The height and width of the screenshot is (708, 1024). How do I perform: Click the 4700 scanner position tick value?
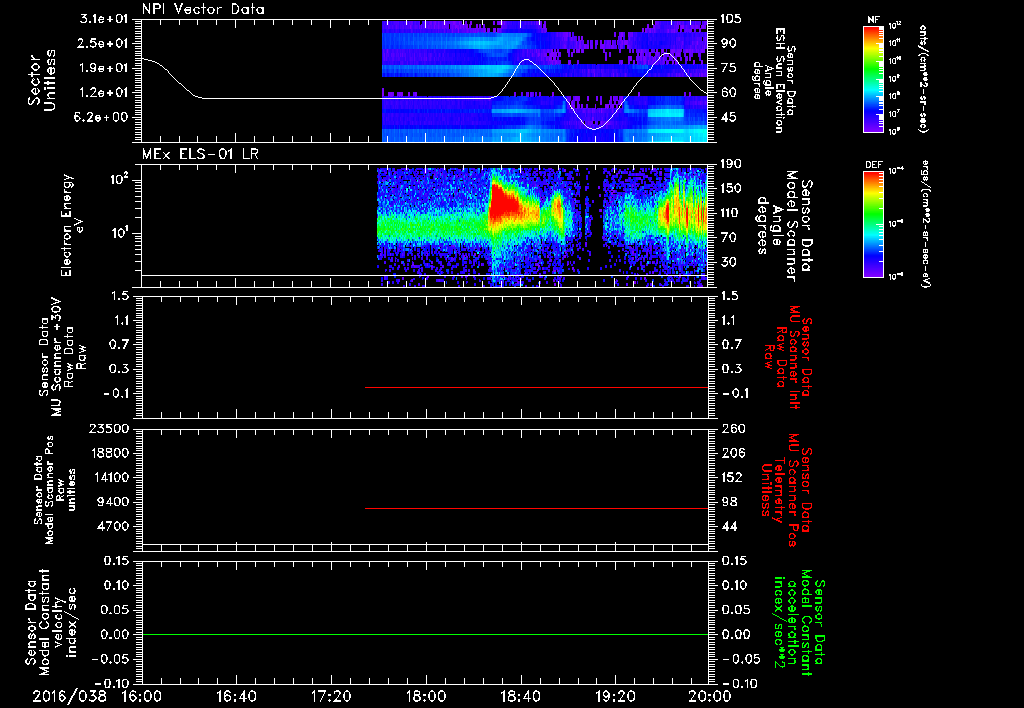(112, 526)
